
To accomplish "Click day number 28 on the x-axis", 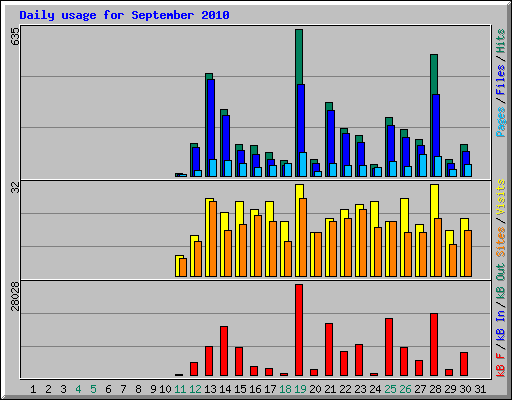I will click(x=435, y=389).
